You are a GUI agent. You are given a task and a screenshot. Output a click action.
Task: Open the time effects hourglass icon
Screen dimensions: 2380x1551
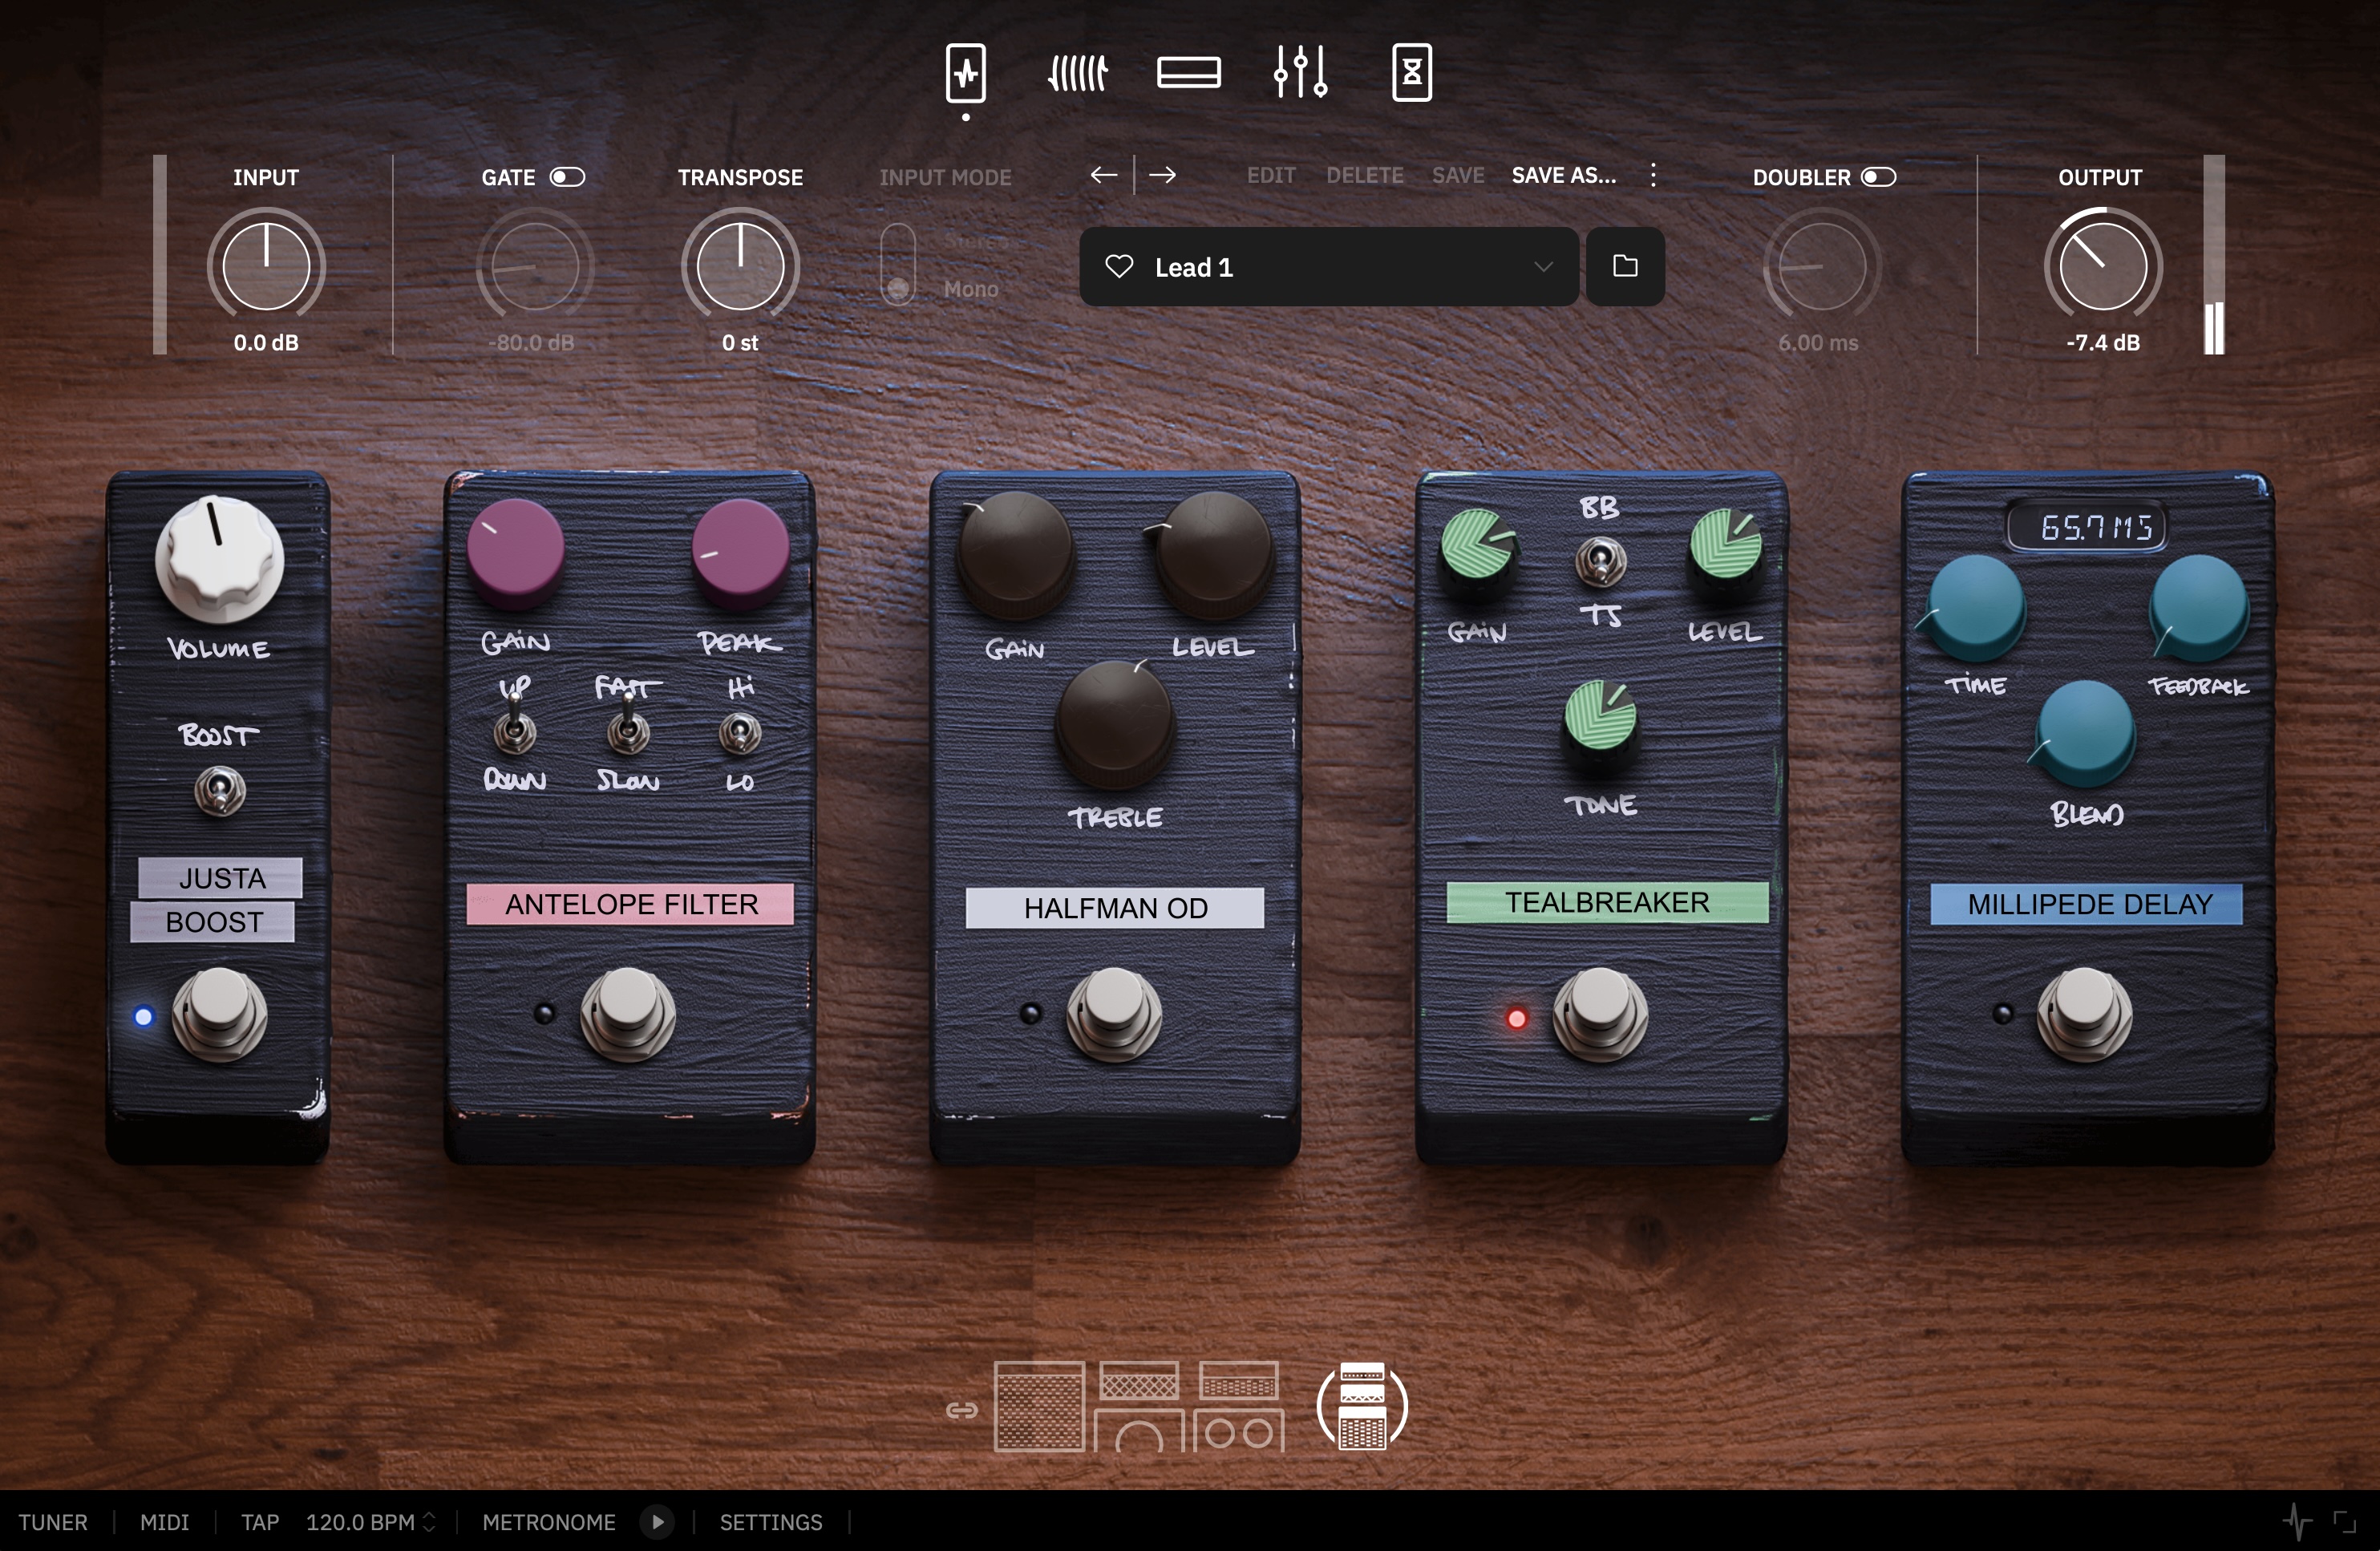(1411, 73)
